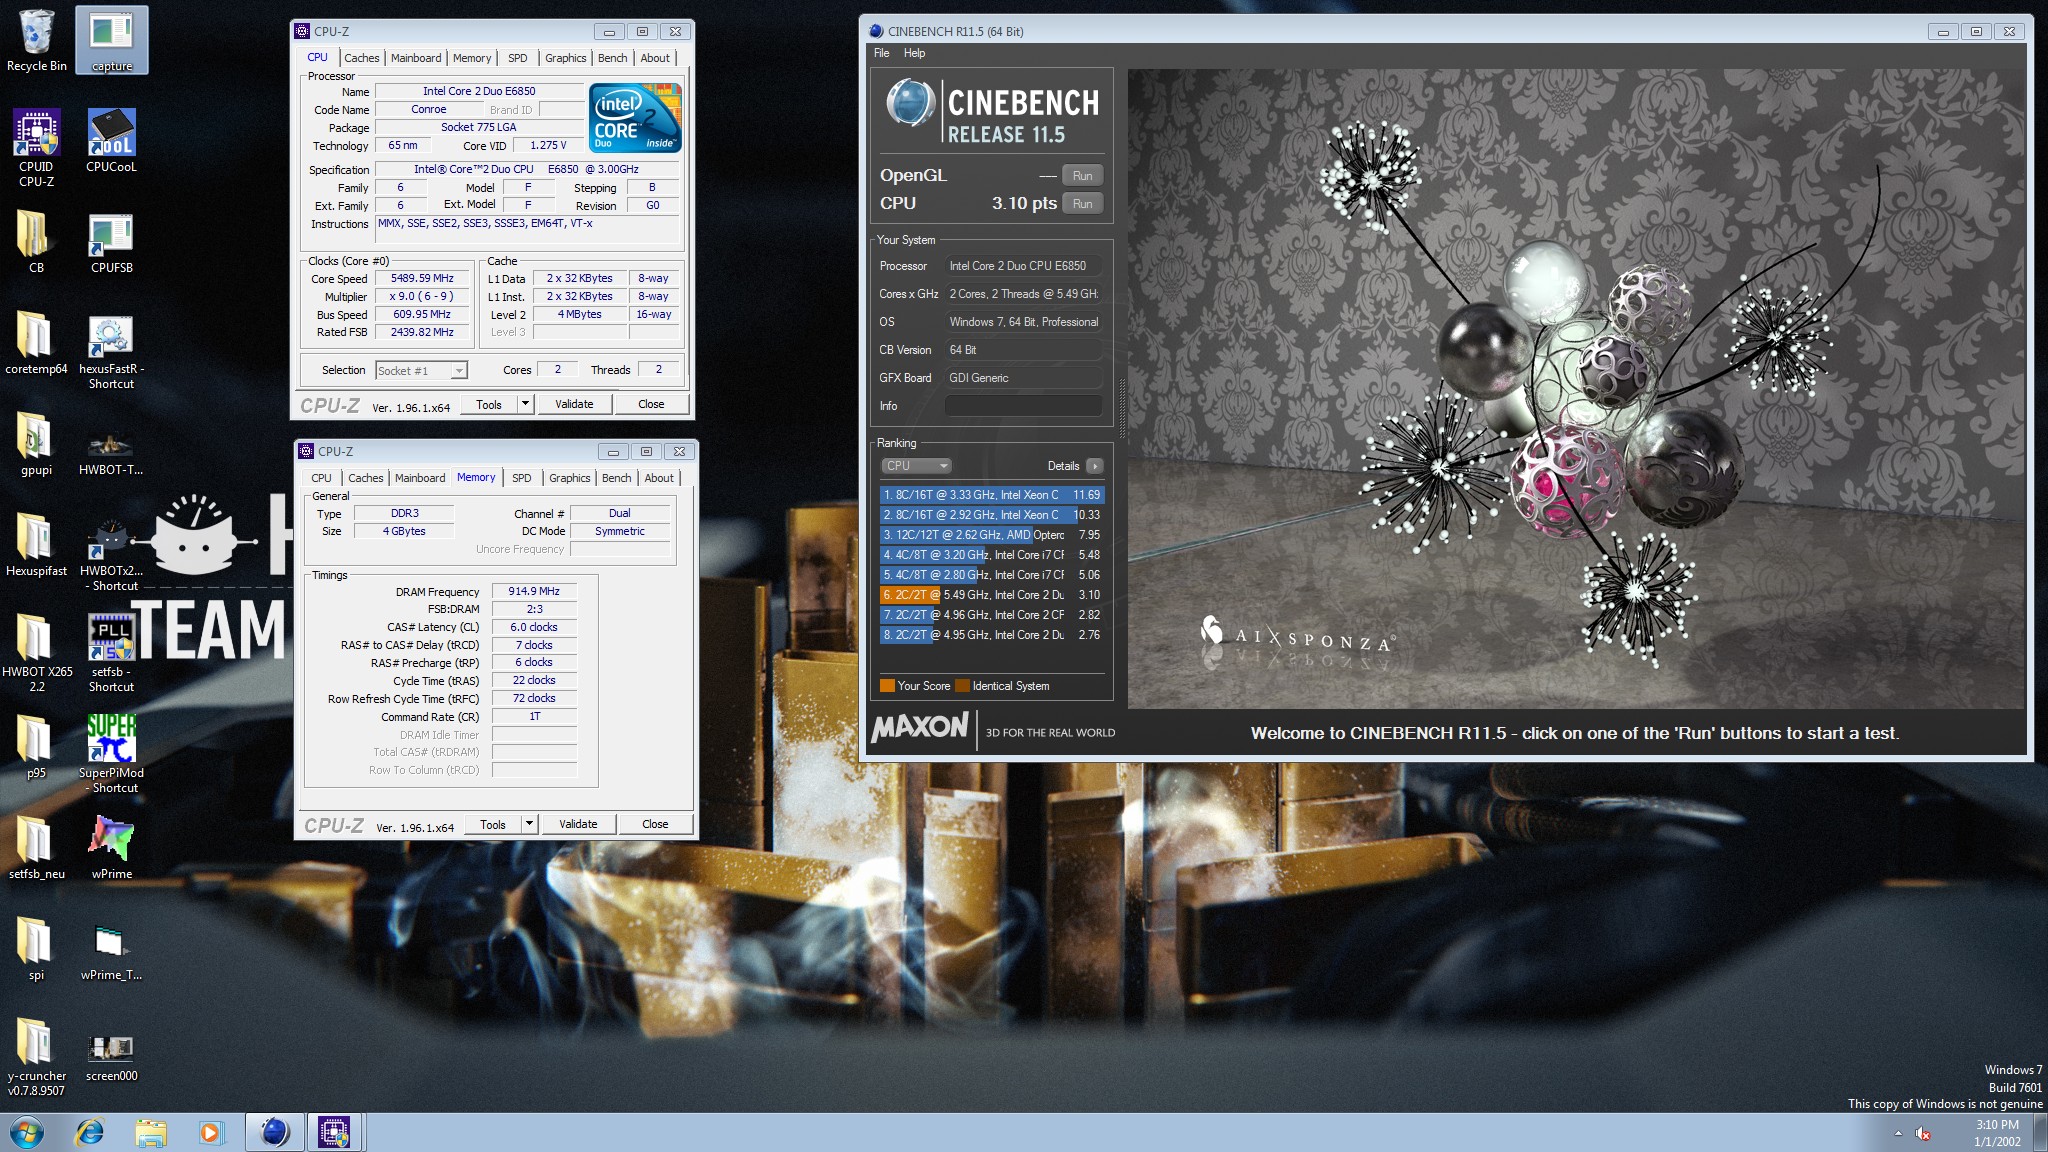The height and width of the screenshot is (1152, 2048).
Task: Open the Hexuspifast folder
Action: (36, 544)
